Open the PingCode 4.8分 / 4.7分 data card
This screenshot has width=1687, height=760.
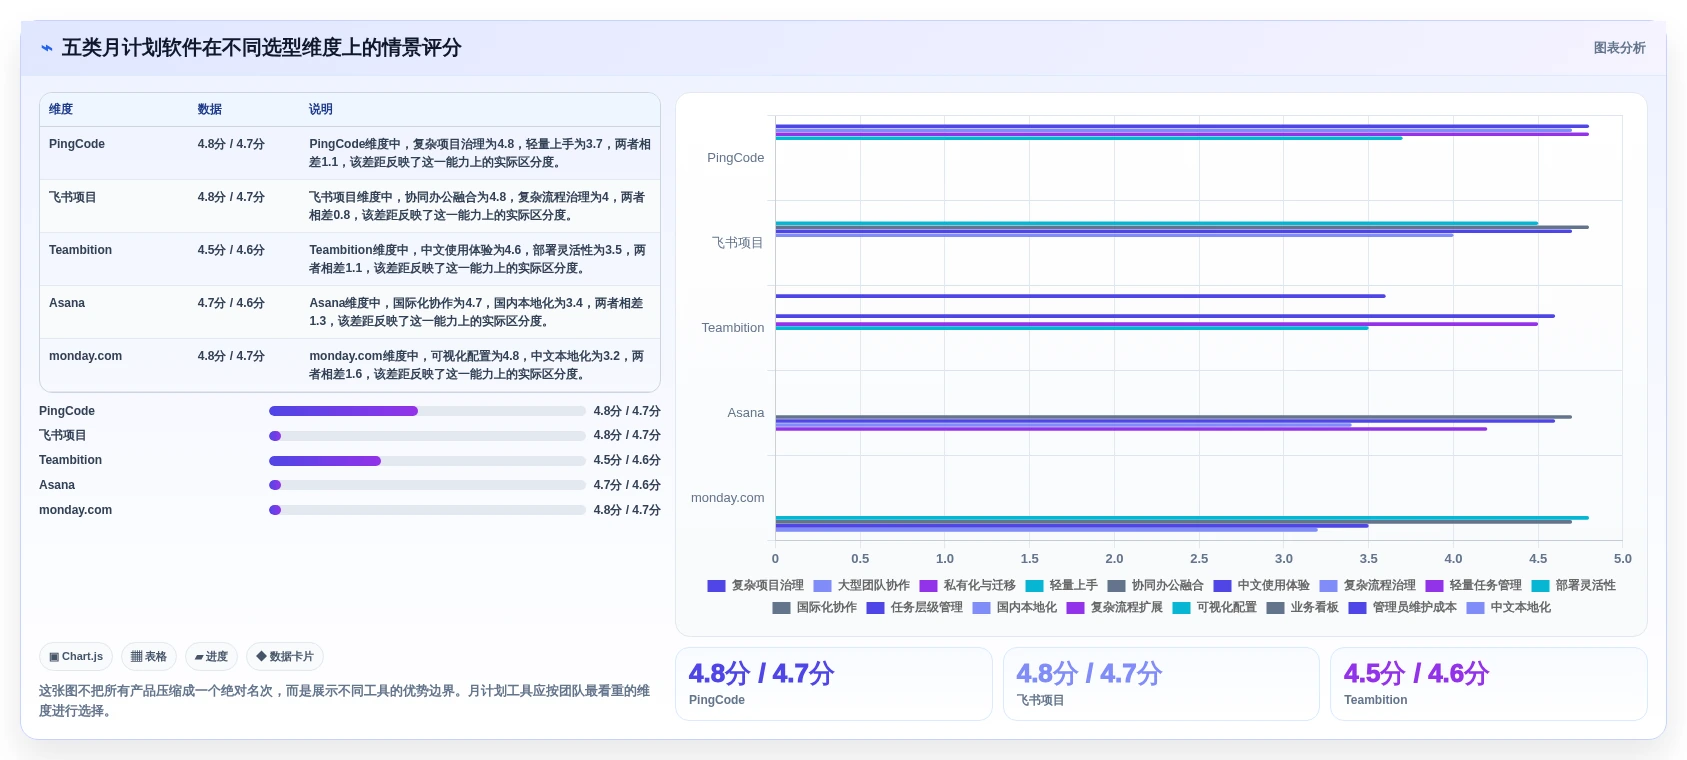coord(834,684)
